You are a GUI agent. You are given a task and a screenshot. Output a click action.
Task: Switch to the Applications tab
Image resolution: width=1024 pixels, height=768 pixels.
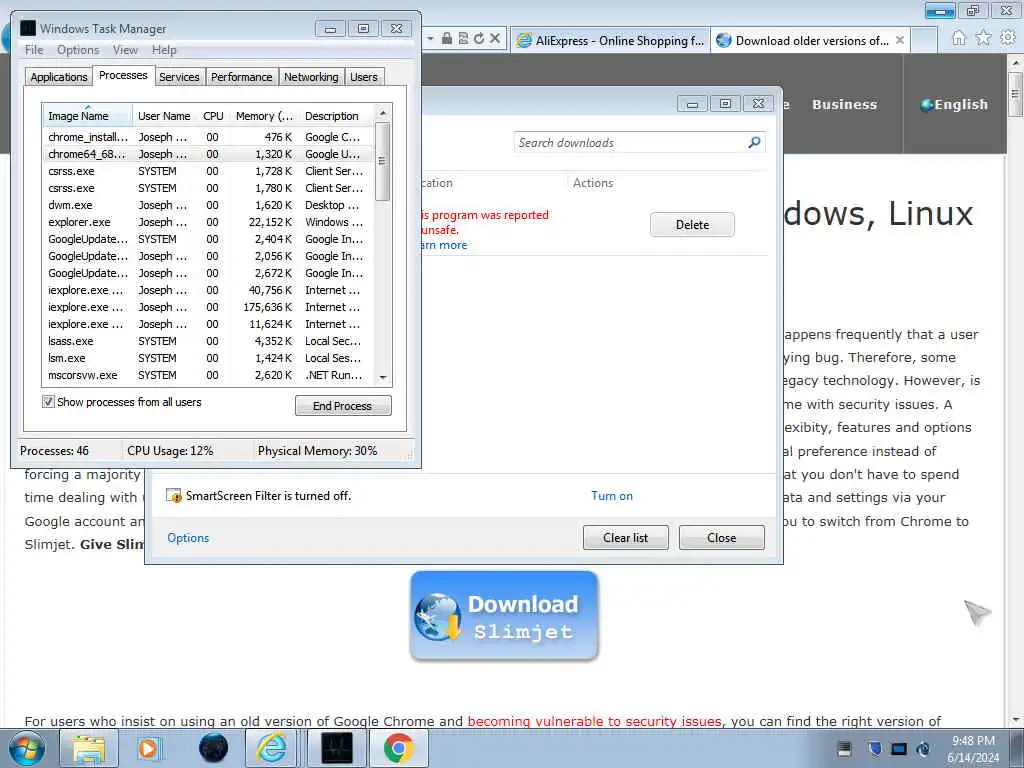59,77
